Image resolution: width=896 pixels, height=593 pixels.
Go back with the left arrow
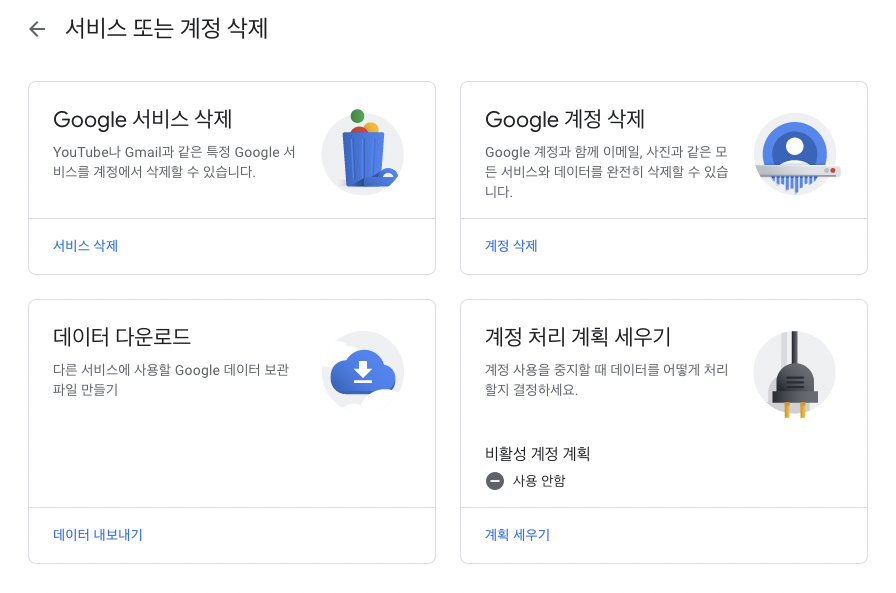[37, 29]
